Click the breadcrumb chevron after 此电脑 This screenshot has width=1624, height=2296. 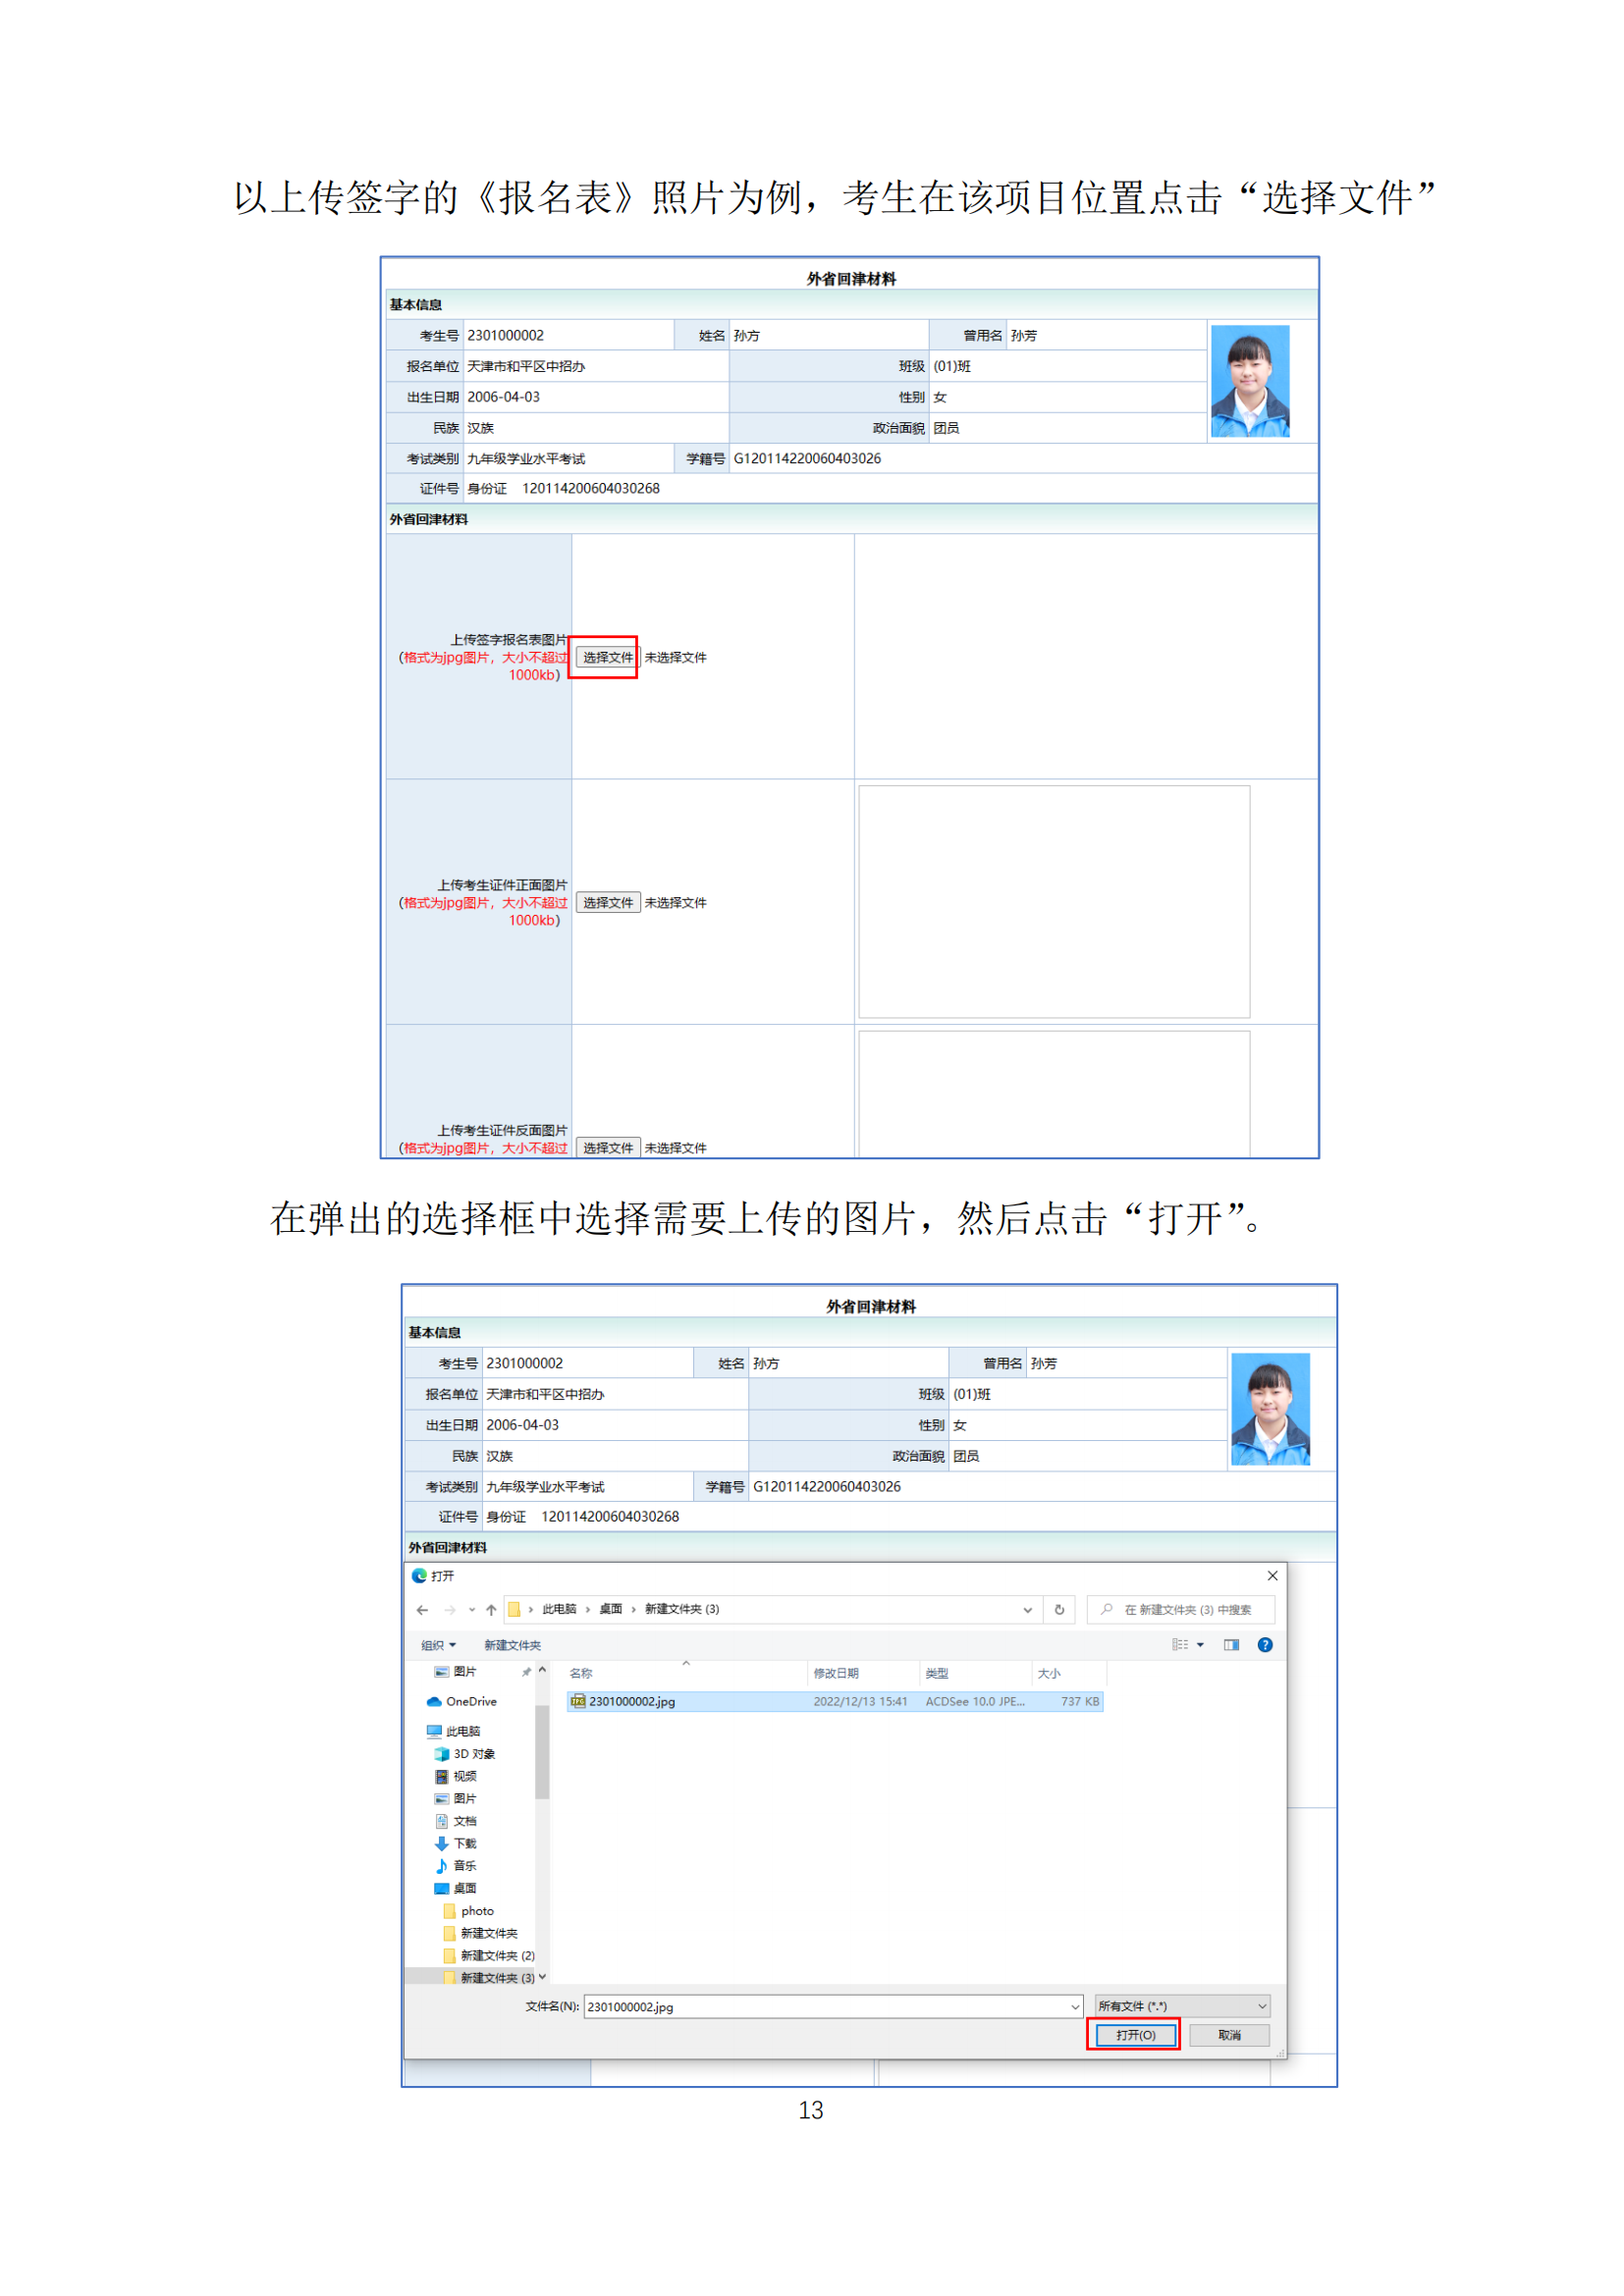coord(587,1609)
